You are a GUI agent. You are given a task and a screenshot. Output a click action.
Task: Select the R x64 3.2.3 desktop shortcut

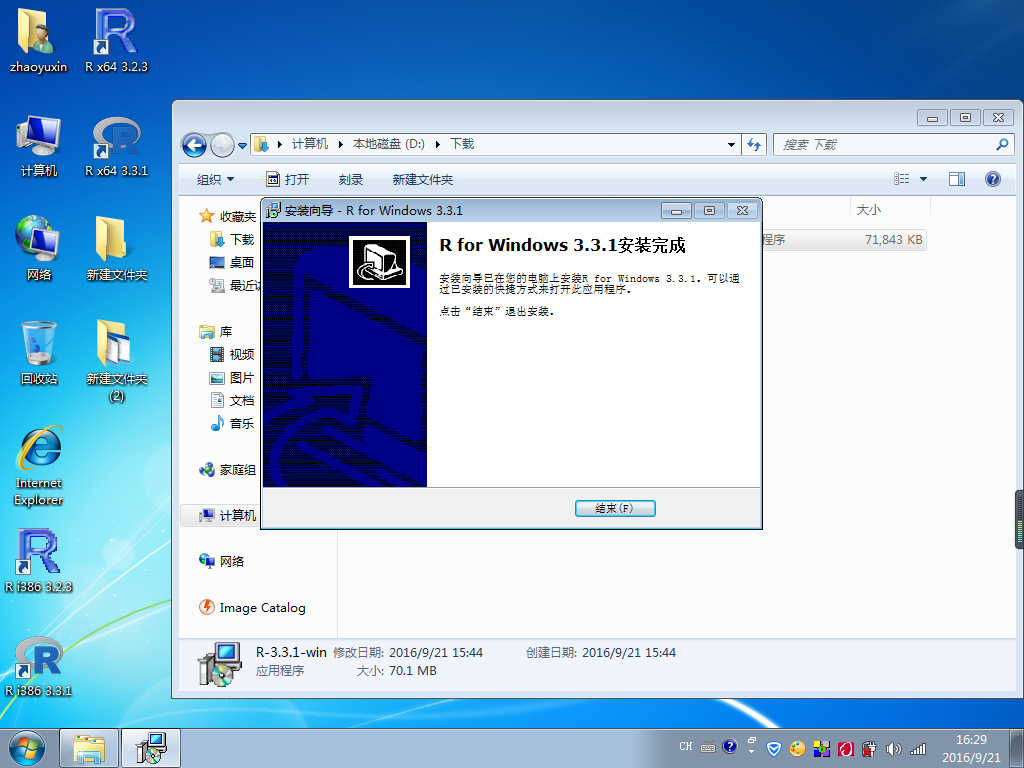click(x=116, y=40)
